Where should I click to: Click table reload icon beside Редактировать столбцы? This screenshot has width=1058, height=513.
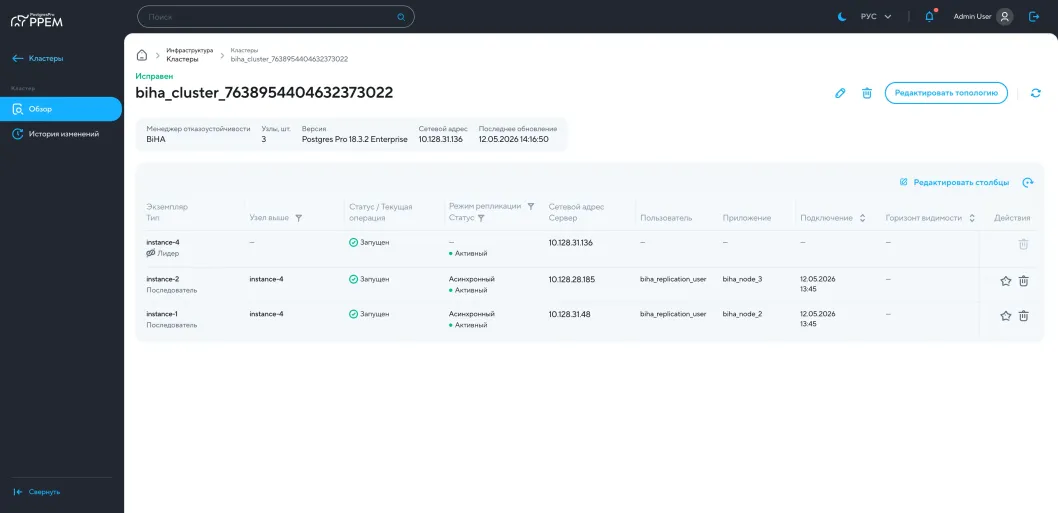coord(1028,183)
